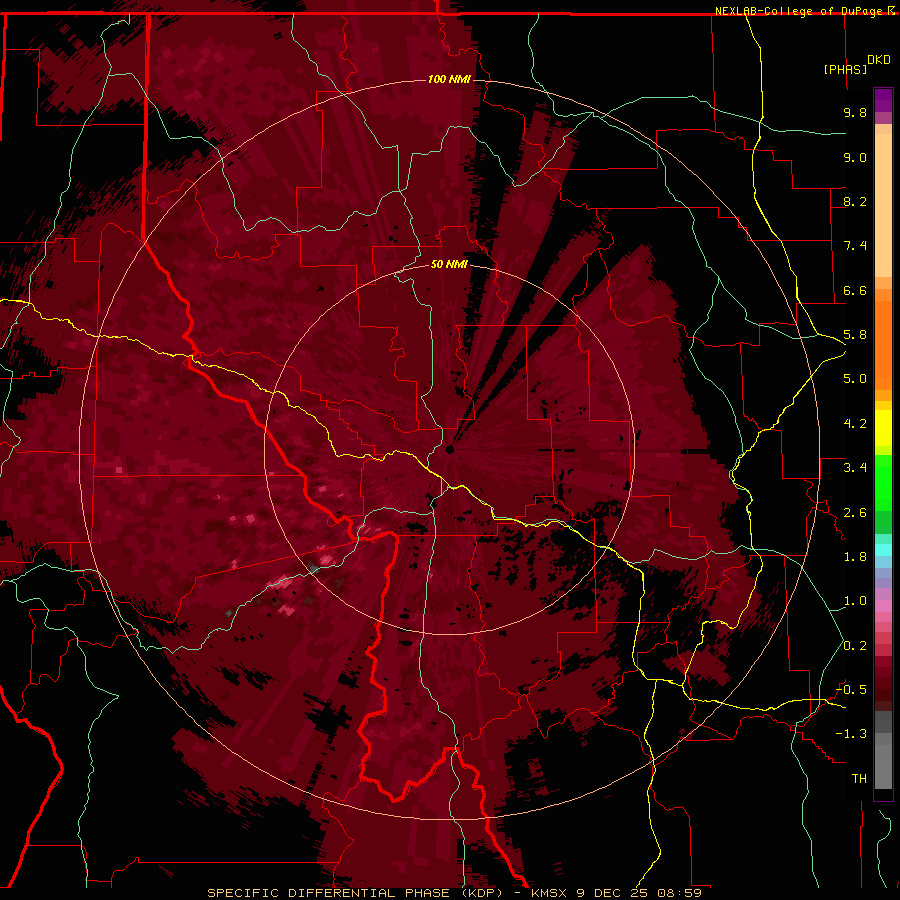Click the 5.0 legend value

(x=855, y=379)
